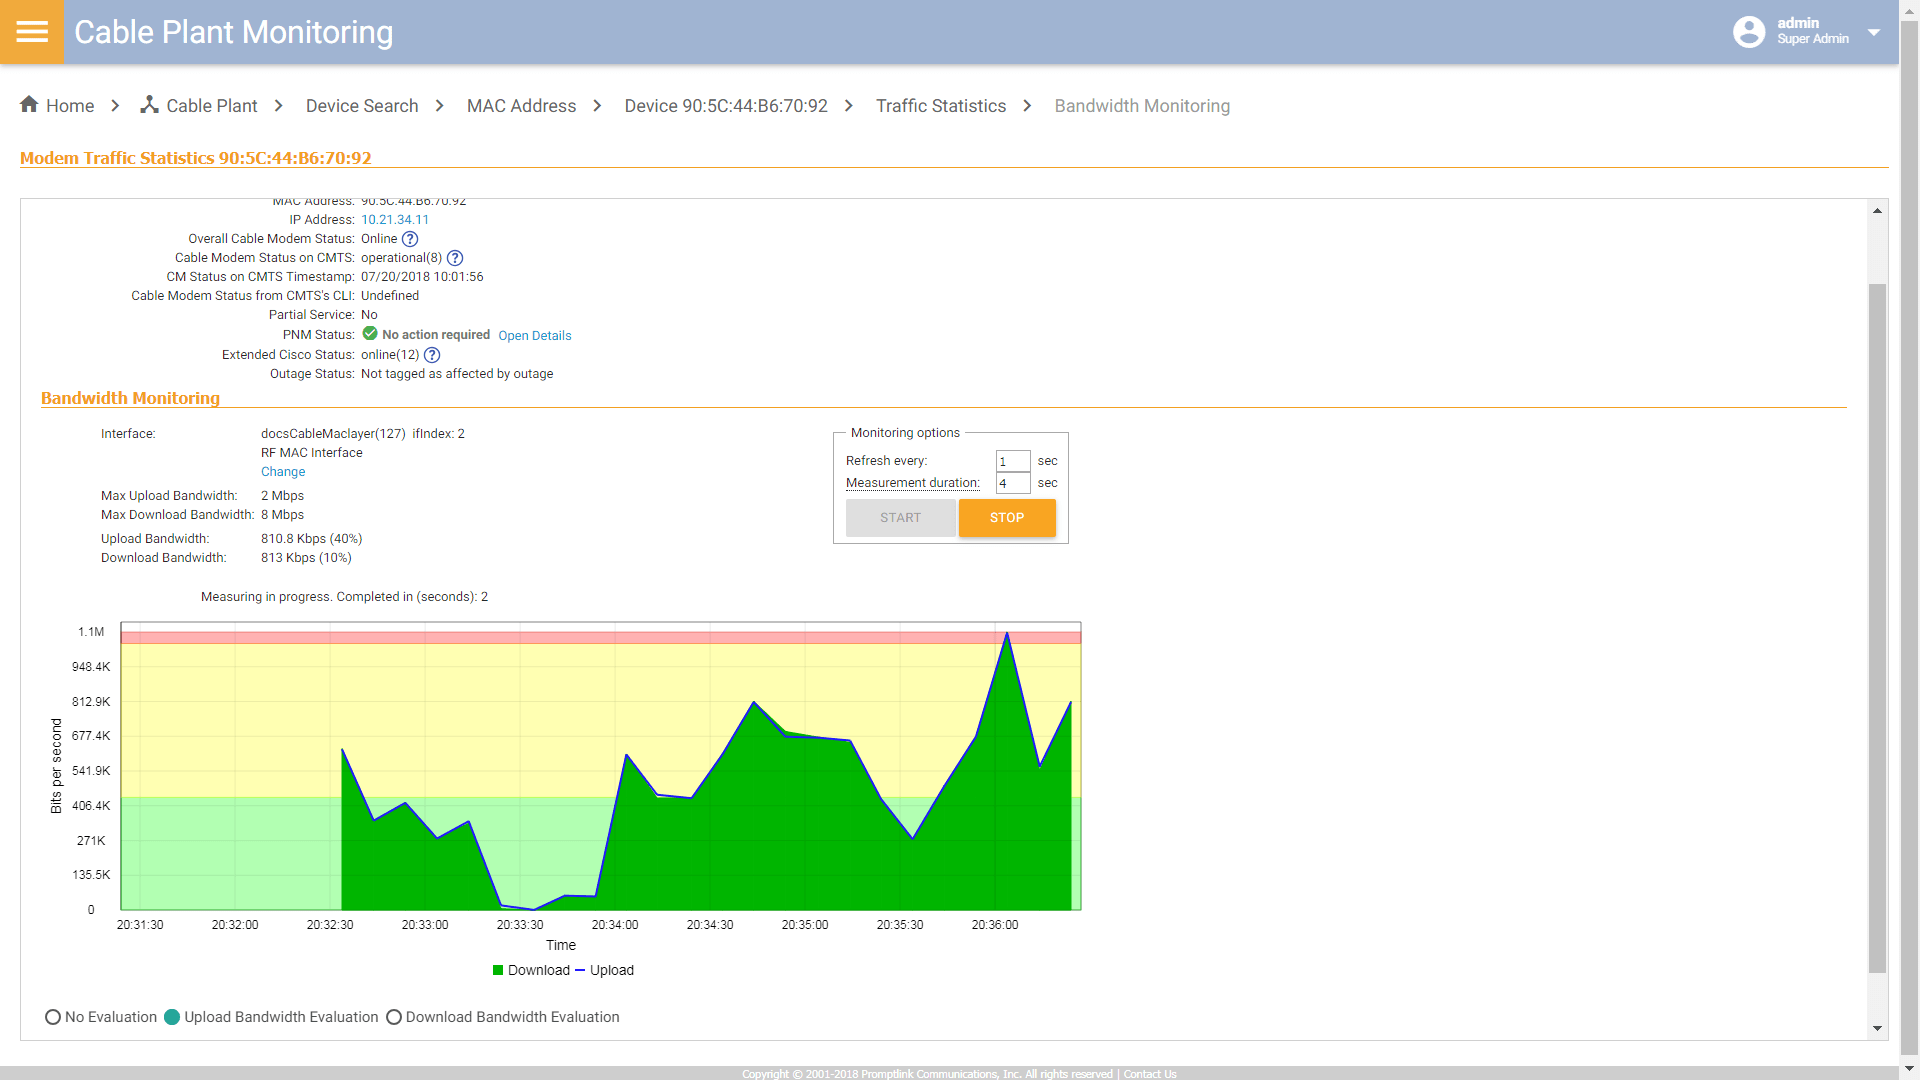Stop bandwidth monitoring with STOP button
1920x1080 pixels.
point(1007,518)
